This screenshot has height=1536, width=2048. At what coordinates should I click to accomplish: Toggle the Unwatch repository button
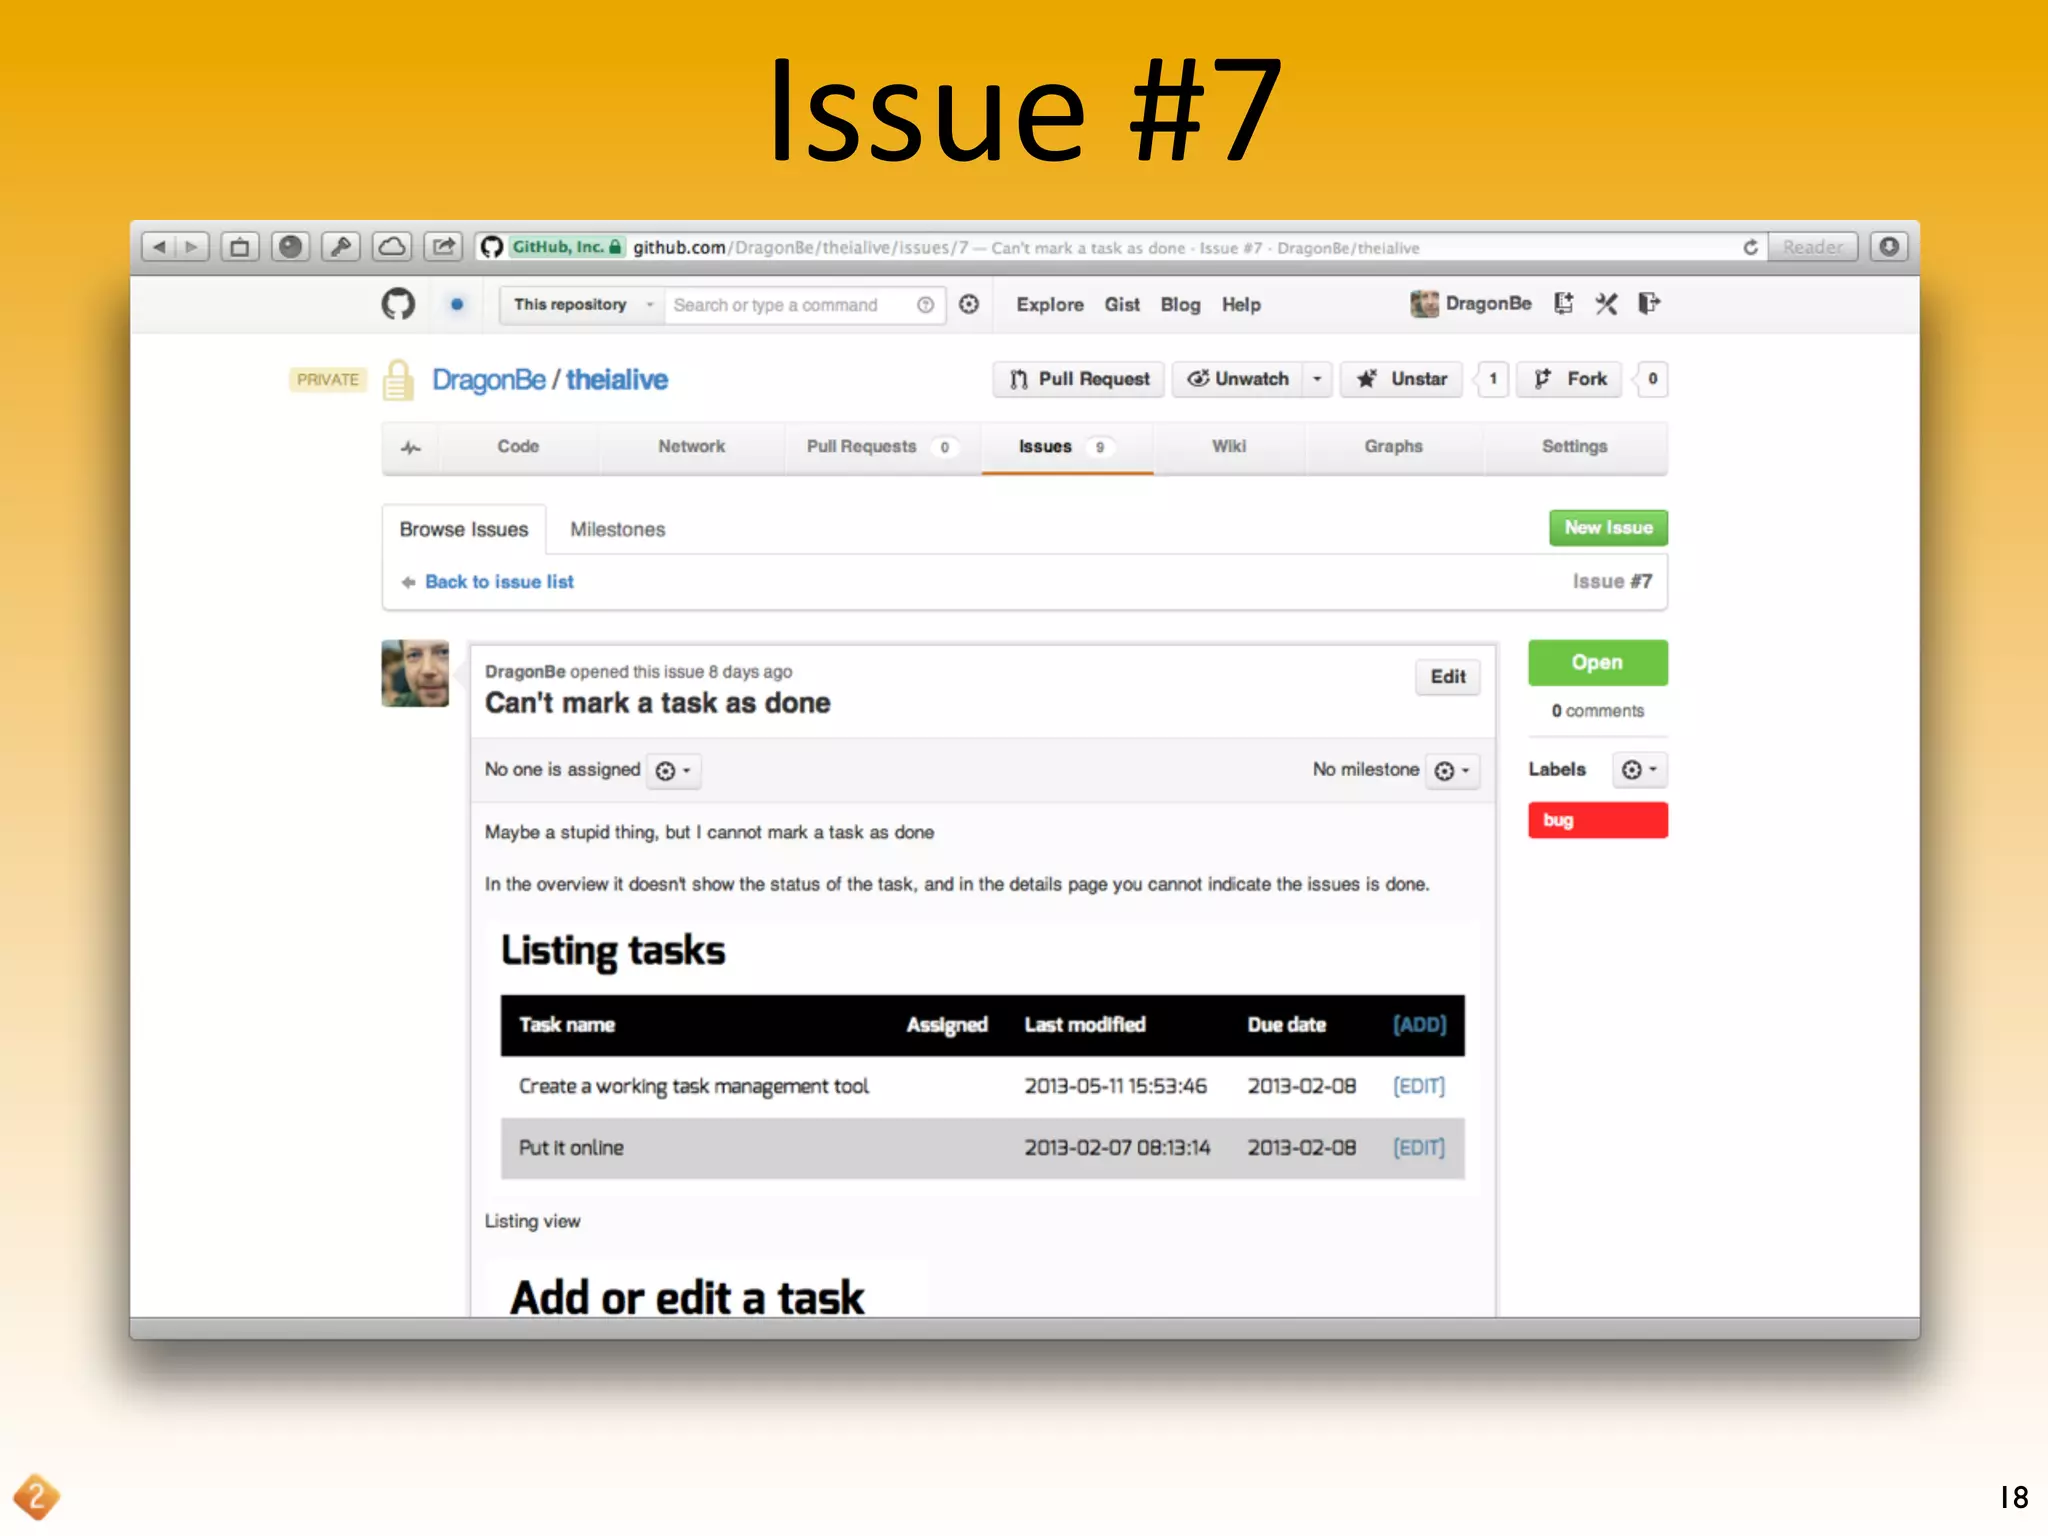coord(1238,379)
